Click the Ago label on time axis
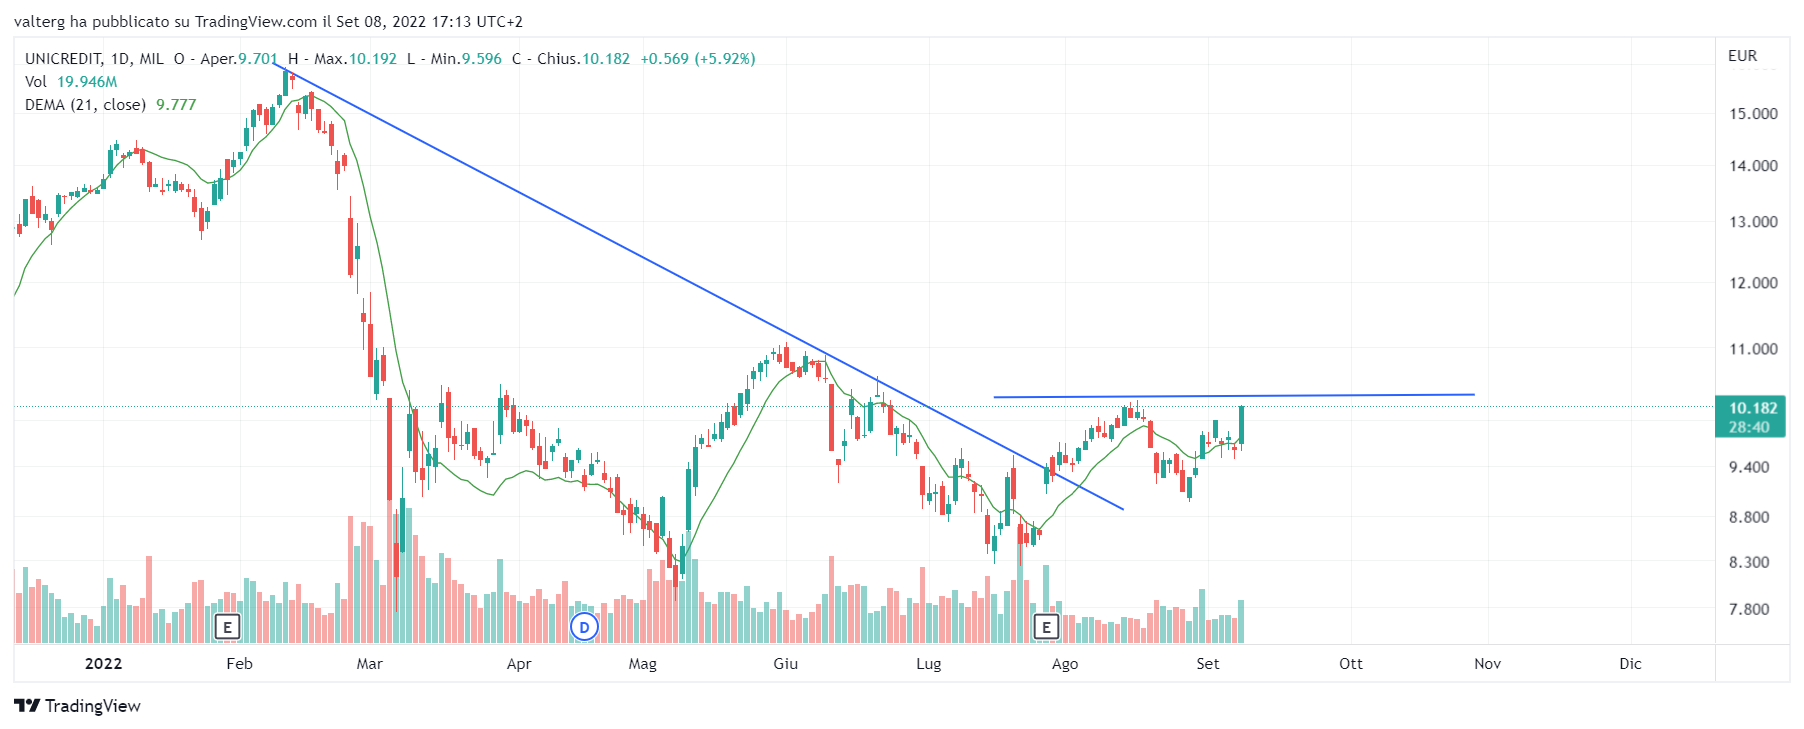1804x729 pixels. [x=1065, y=664]
